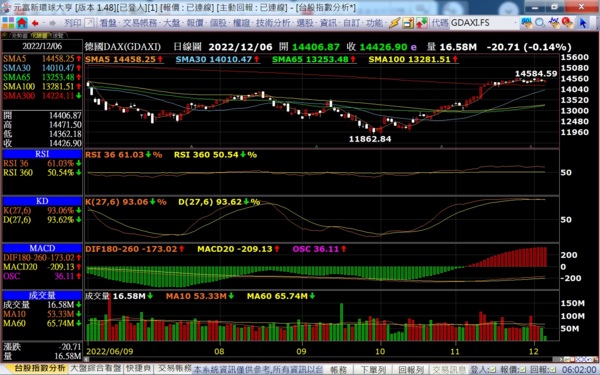Switch to the 大盤綜合看盤 tab
The height and width of the screenshot is (375, 600).
click(x=96, y=369)
